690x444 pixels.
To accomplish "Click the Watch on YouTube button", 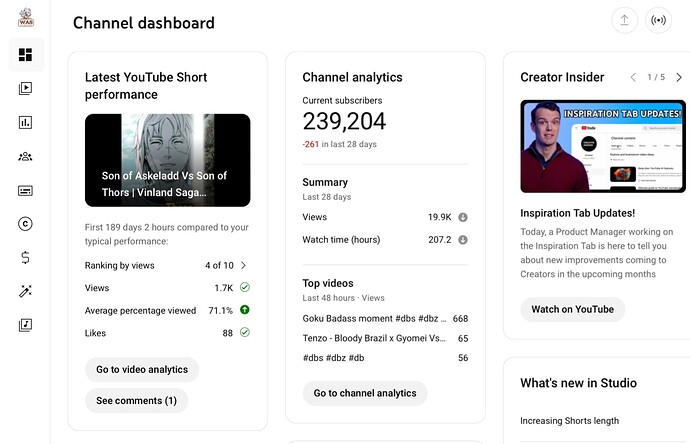I will coord(572,309).
